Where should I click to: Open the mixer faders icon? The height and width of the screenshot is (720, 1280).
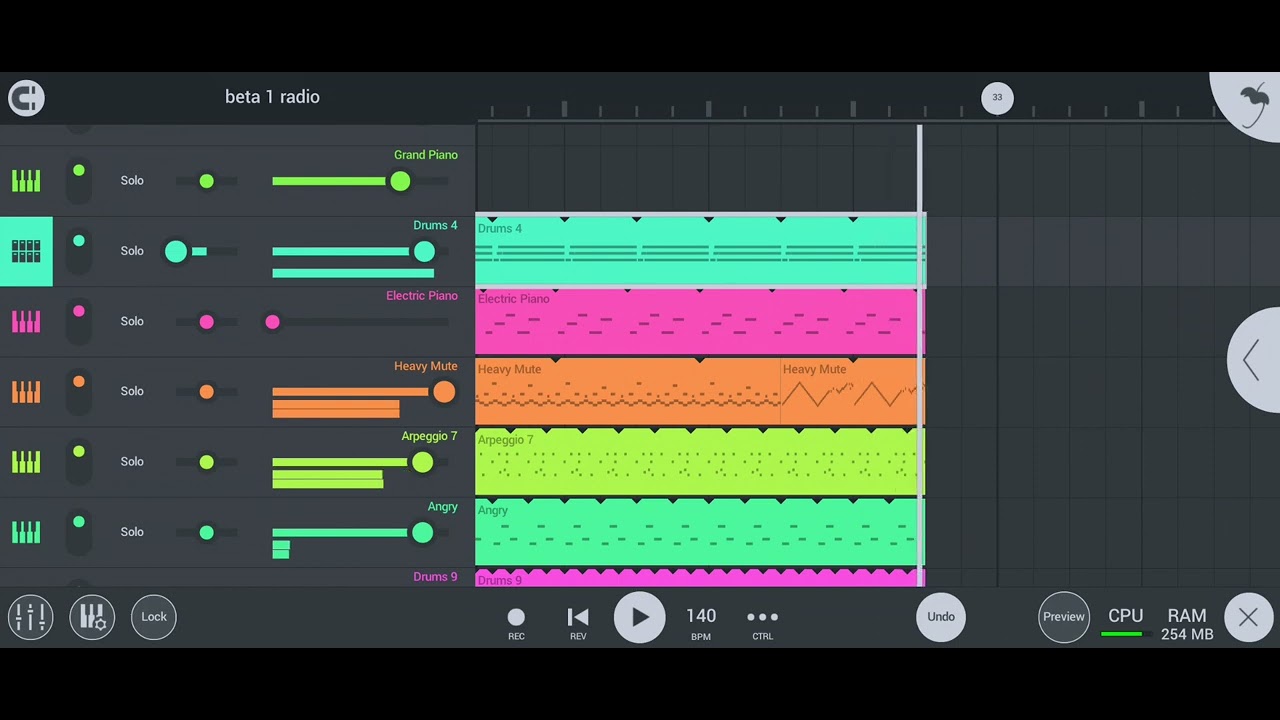[x=30, y=617]
